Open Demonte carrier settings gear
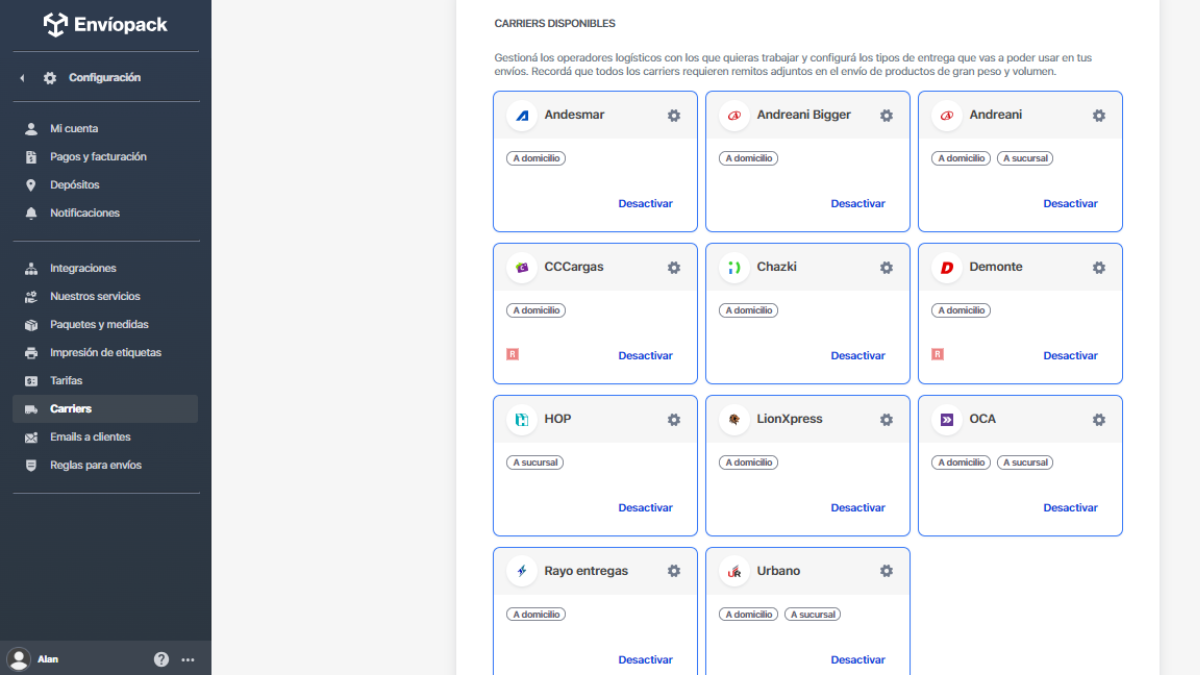 coord(1099,267)
